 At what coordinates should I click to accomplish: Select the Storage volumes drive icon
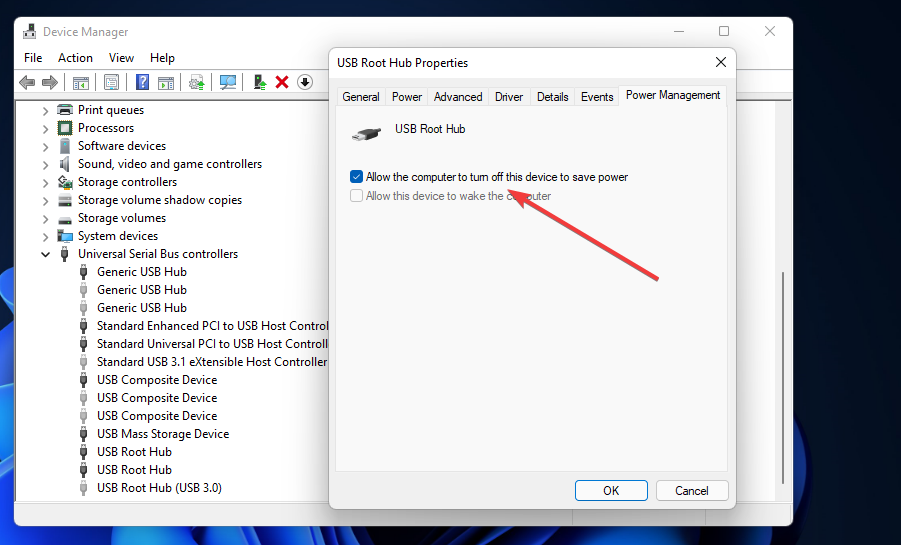(65, 219)
